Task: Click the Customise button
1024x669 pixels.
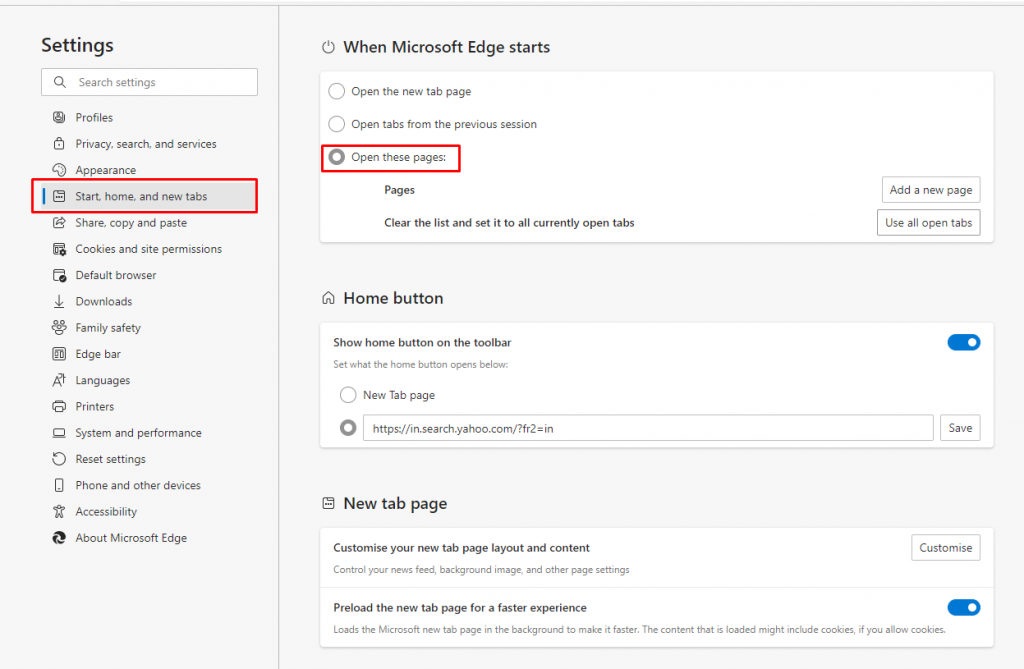Action: pos(946,547)
